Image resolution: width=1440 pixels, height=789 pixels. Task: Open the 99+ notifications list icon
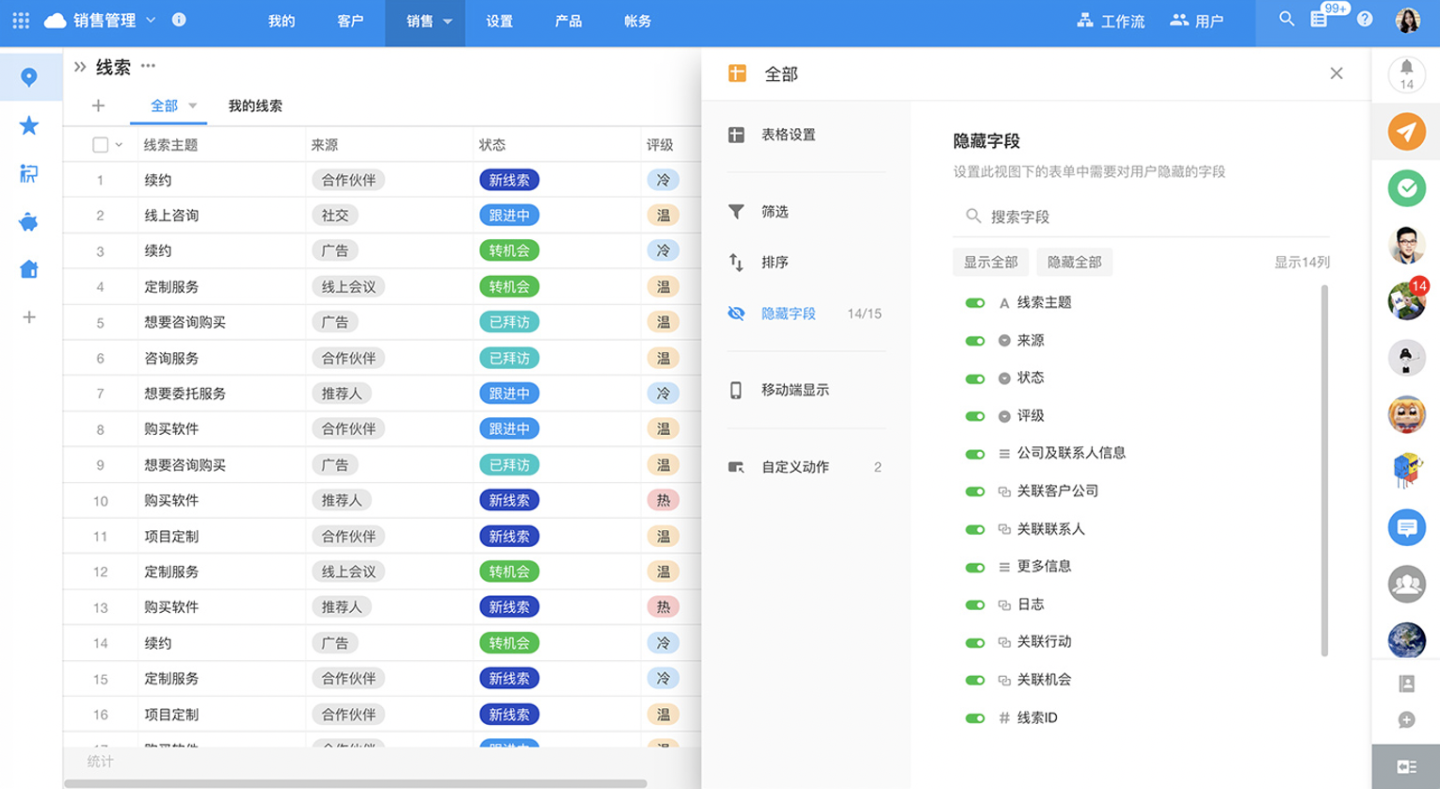click(1319, 19)
